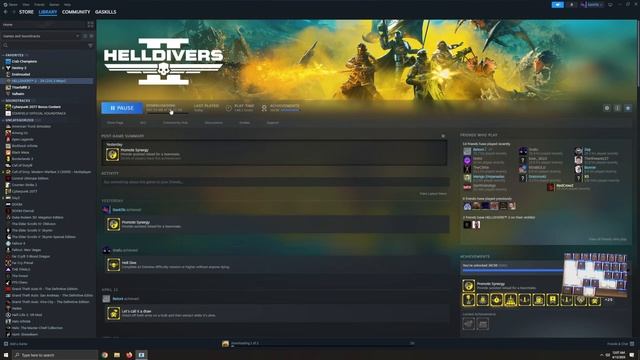Click View Latest News link

tap(433, 194)
